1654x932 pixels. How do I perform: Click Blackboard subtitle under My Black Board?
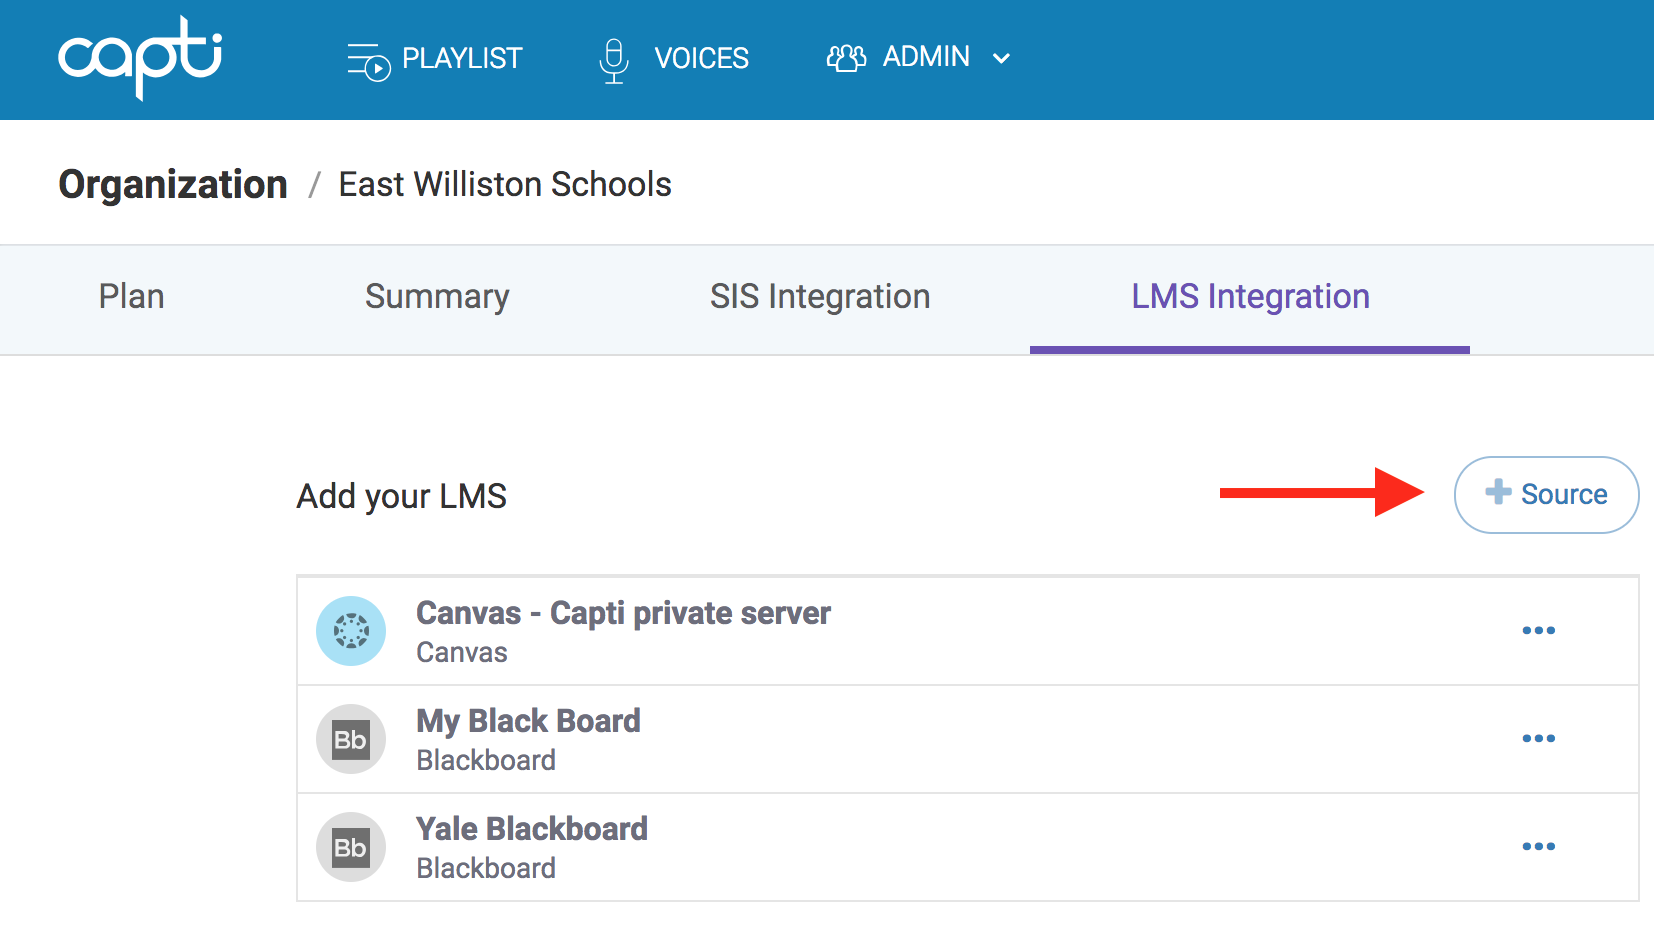(486, 761)
